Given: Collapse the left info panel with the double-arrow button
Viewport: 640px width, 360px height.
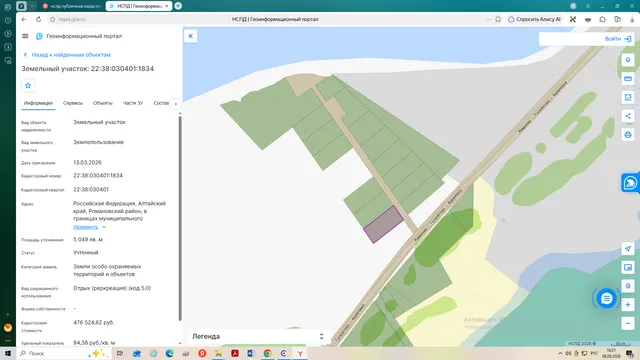Looking at the screenshot, I should pyautogui.click(x=191, y=36).
